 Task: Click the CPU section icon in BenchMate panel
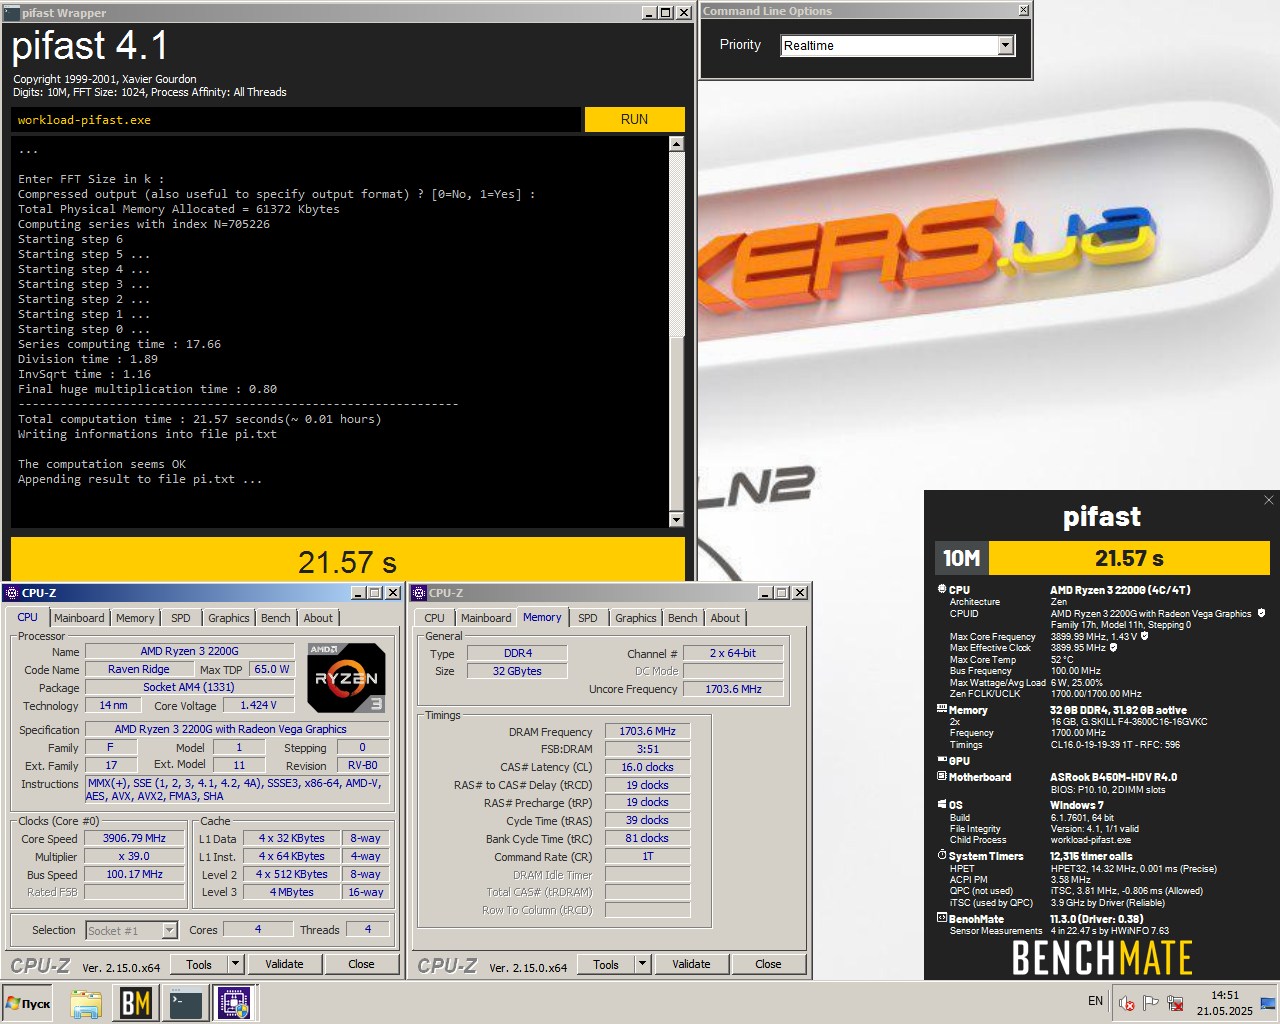click(x=942, y=590)
